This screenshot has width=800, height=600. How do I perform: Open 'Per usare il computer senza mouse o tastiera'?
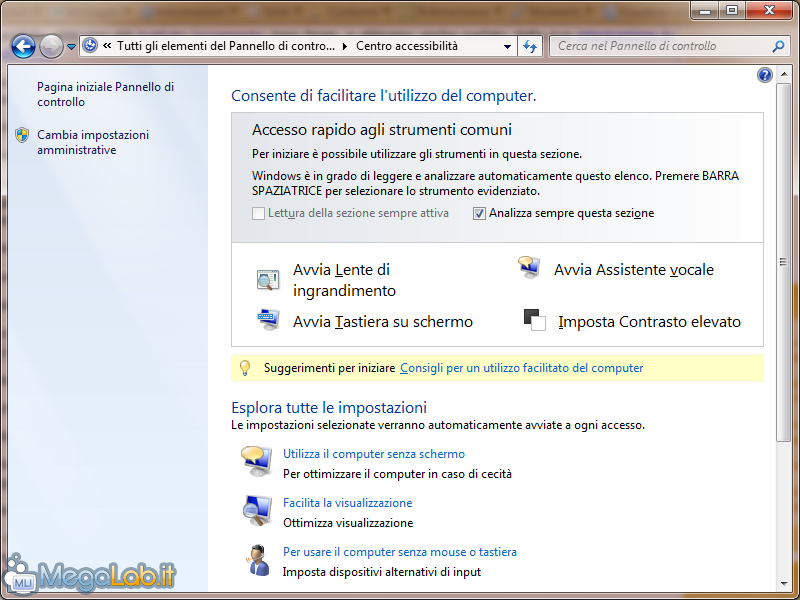point(400,552)
